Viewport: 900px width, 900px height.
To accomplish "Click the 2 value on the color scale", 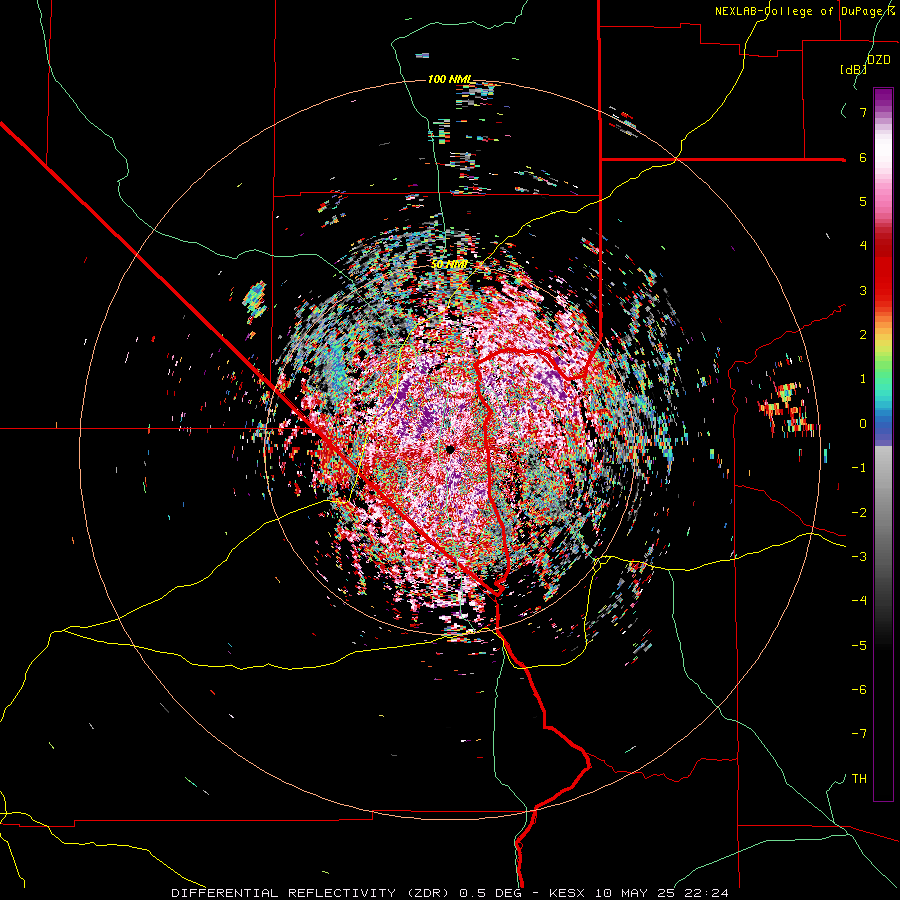I will (x=863, y=335).
